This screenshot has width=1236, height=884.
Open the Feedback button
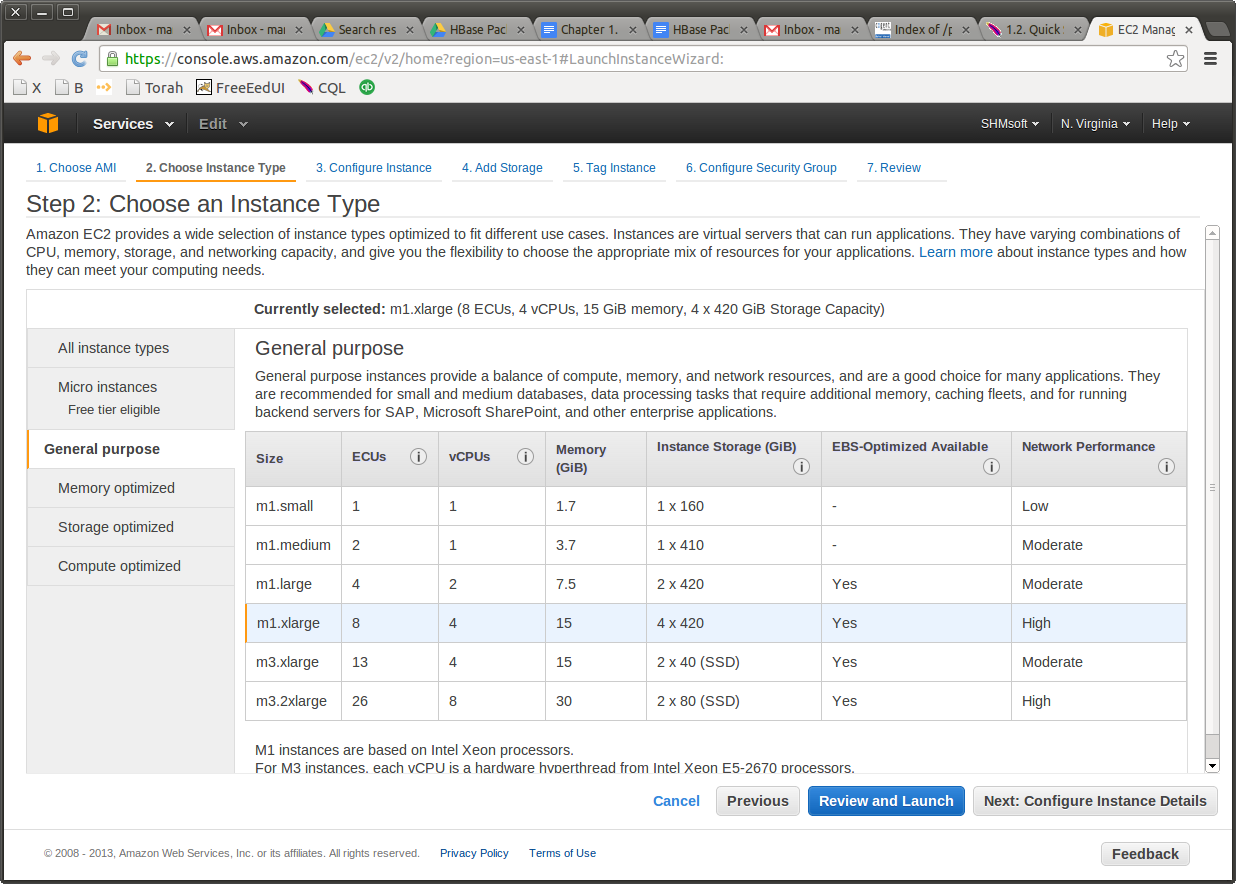(1145, 854)
